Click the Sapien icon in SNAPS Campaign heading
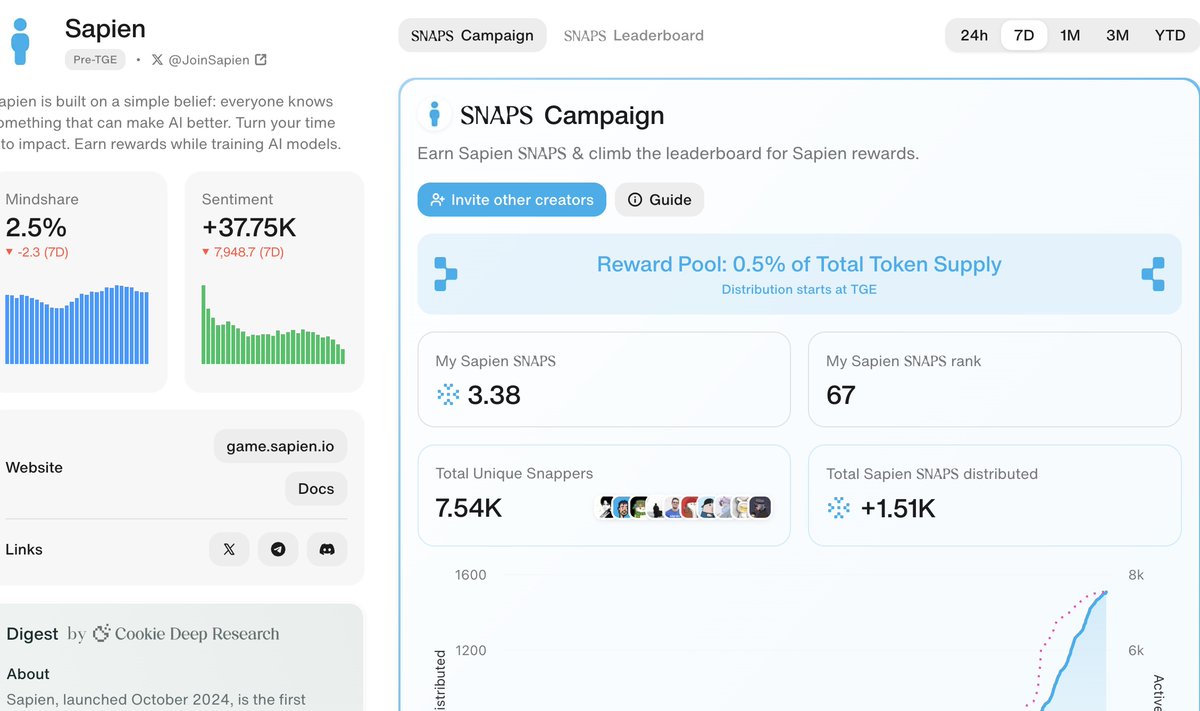Image resolution: width=1200 pixels, height=711 pixels. [x=434, y=115]
